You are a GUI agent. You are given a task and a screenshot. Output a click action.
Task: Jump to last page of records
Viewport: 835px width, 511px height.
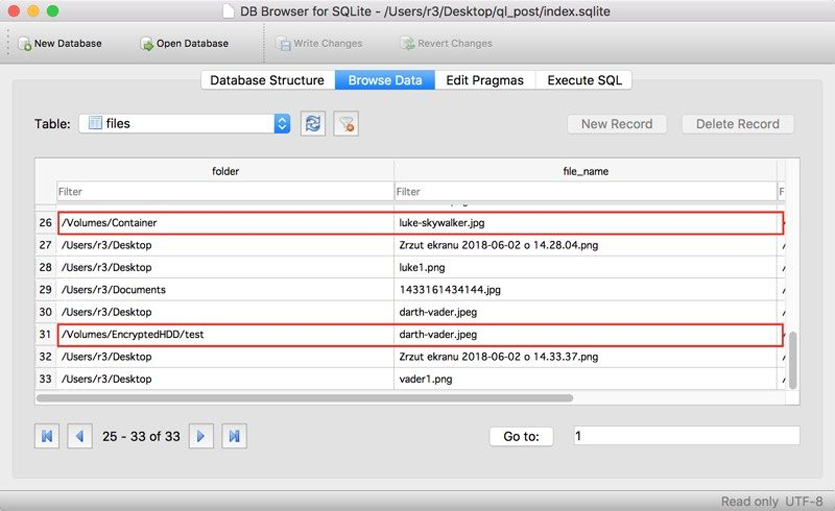pos(234,436)
